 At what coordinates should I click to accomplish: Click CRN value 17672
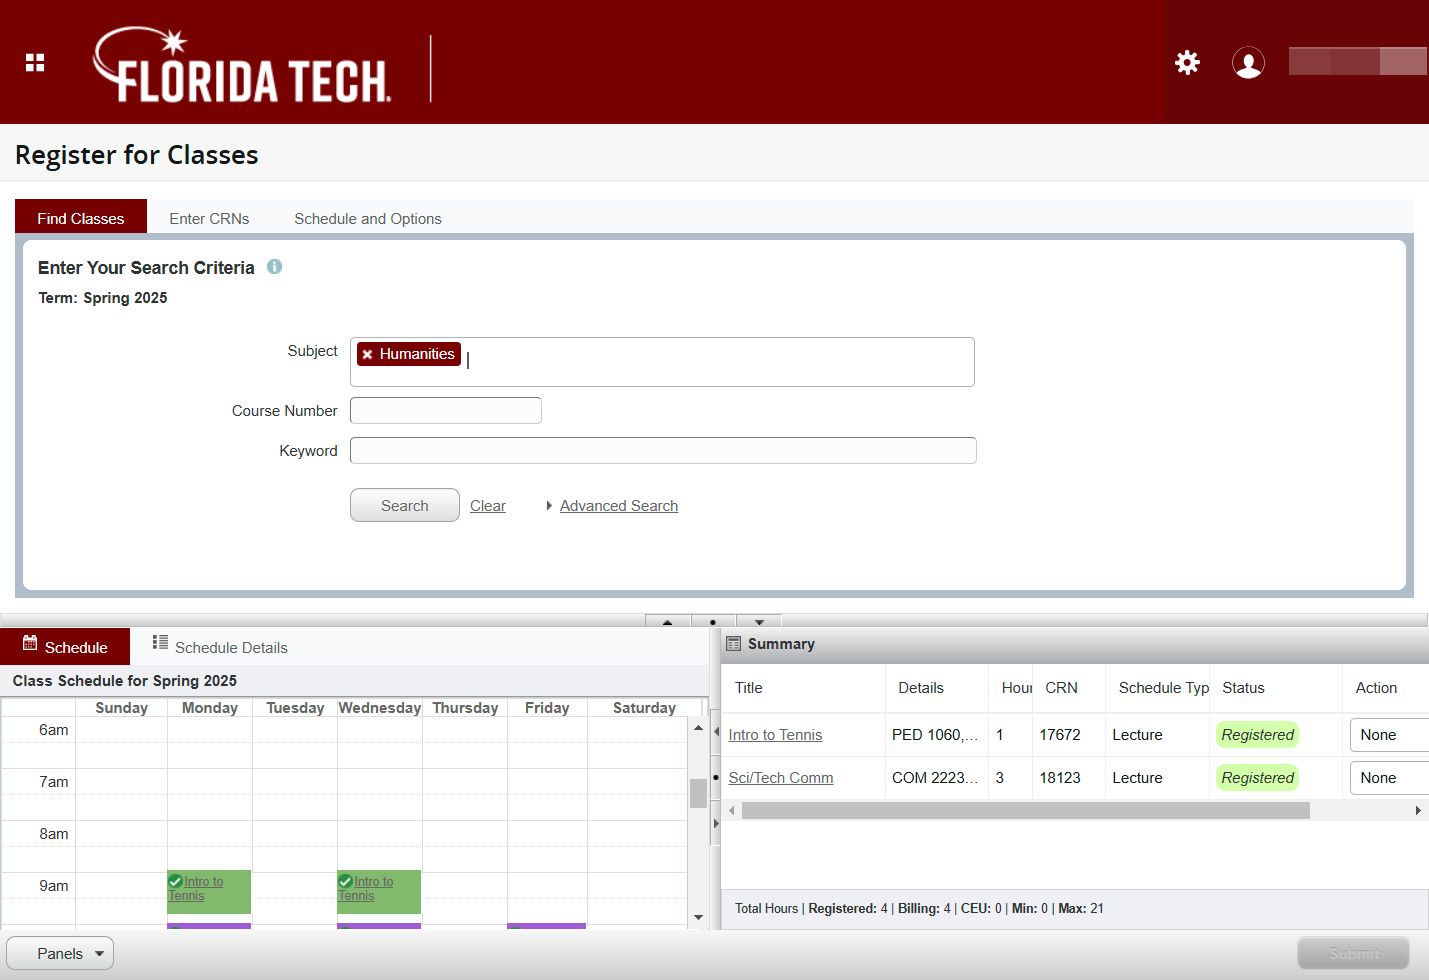[1060, 735]
